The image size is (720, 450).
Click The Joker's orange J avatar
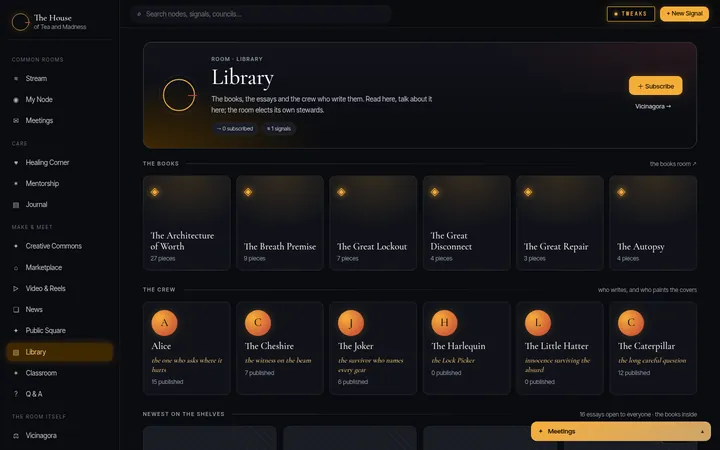(x=351, y=323)
